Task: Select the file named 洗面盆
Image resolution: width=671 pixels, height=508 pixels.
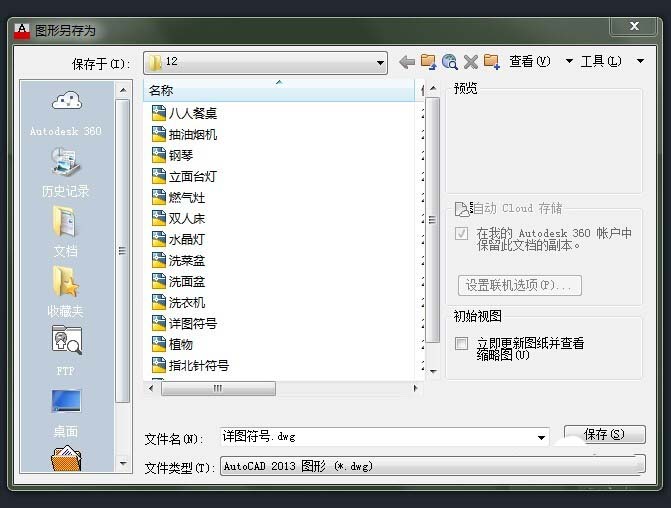Action: tap(187, 281)
